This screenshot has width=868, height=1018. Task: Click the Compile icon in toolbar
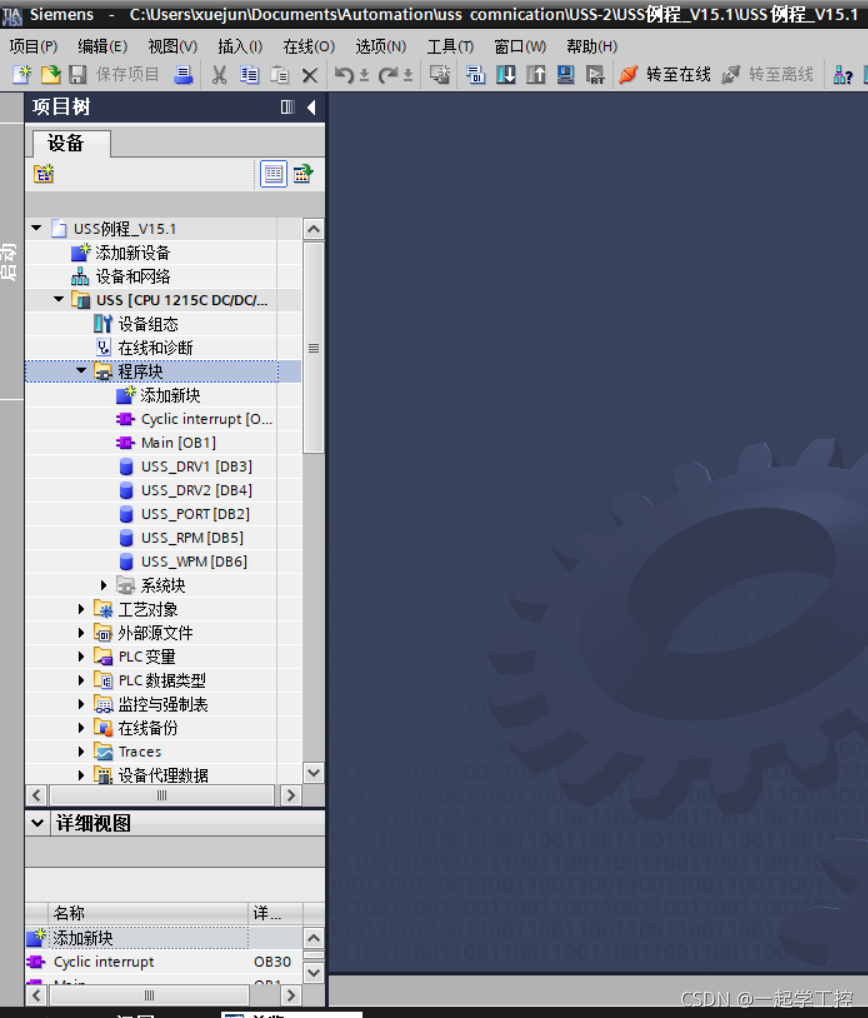[476, 75]
